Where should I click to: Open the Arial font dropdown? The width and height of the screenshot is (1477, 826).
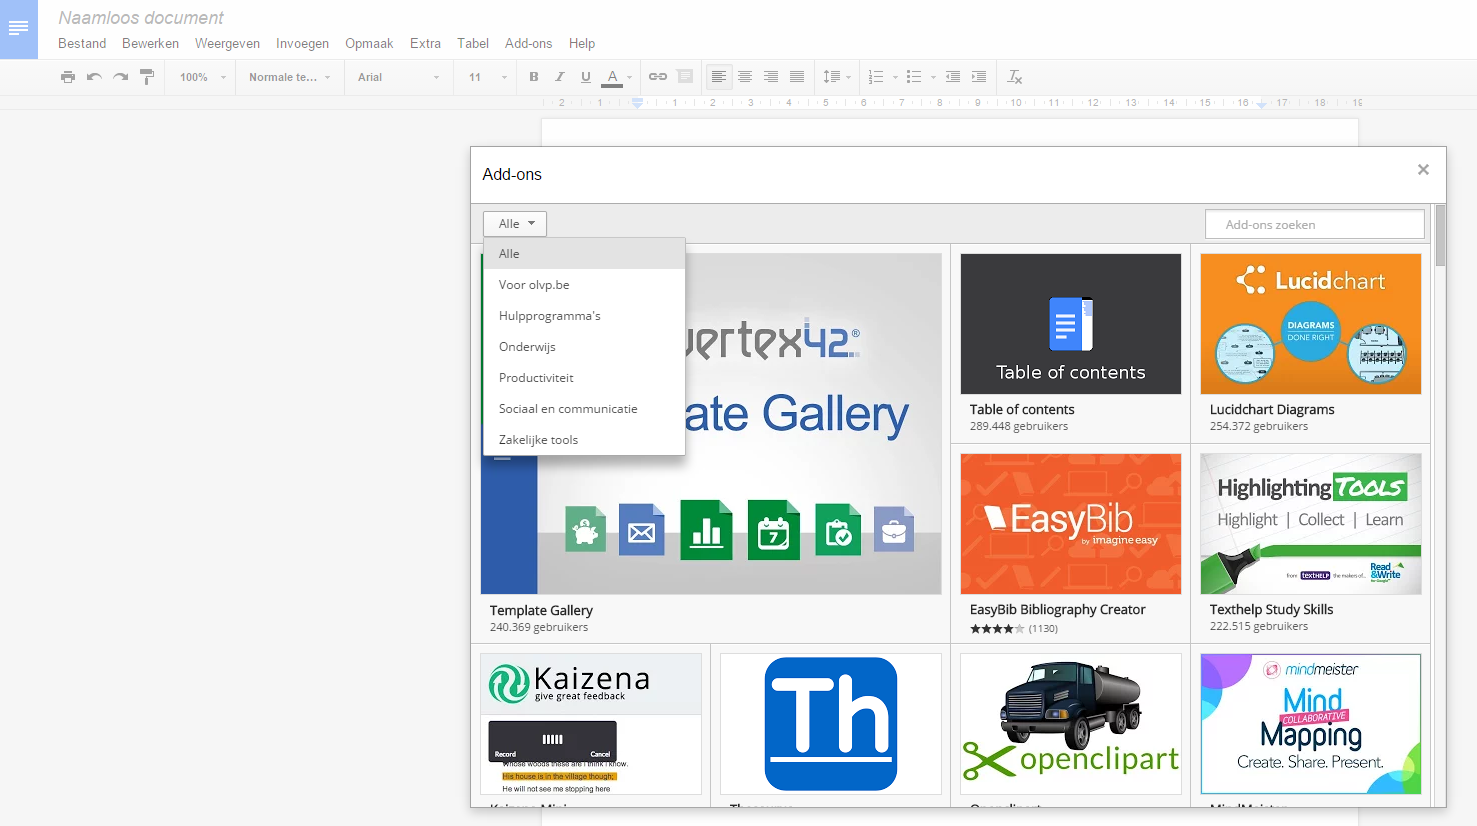(x=398, y=77)
